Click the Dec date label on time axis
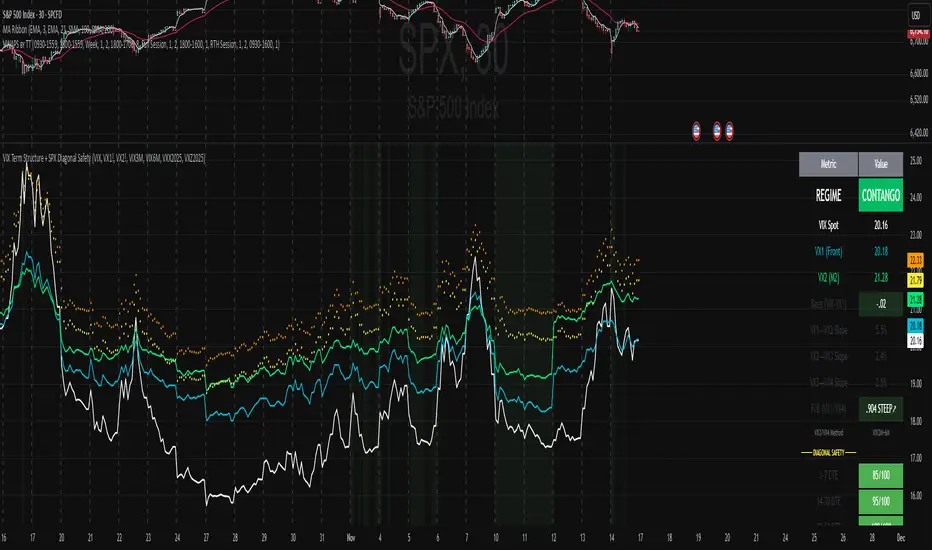The width and height of the screenshot is (932, 550). coord(900,538)
